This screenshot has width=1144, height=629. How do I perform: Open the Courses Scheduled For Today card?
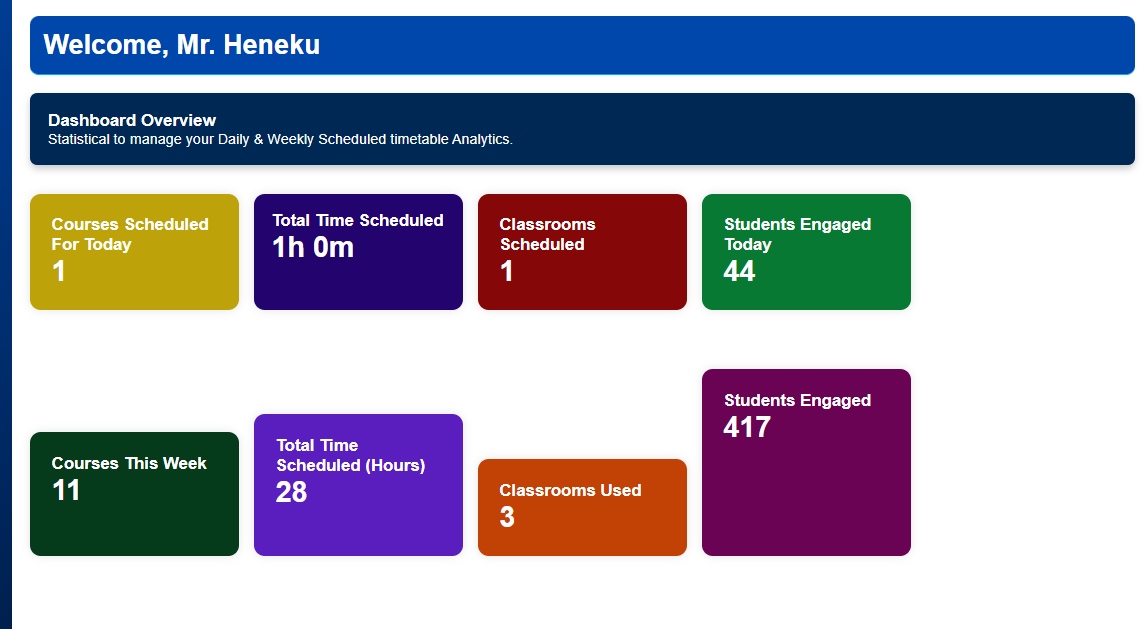tap(134, 252)
